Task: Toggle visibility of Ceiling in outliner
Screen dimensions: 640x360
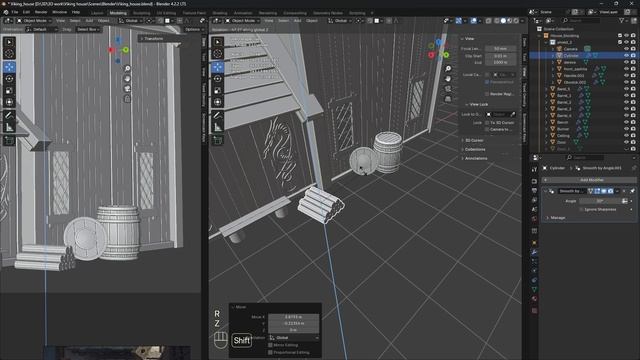Action: coord(626,136)
